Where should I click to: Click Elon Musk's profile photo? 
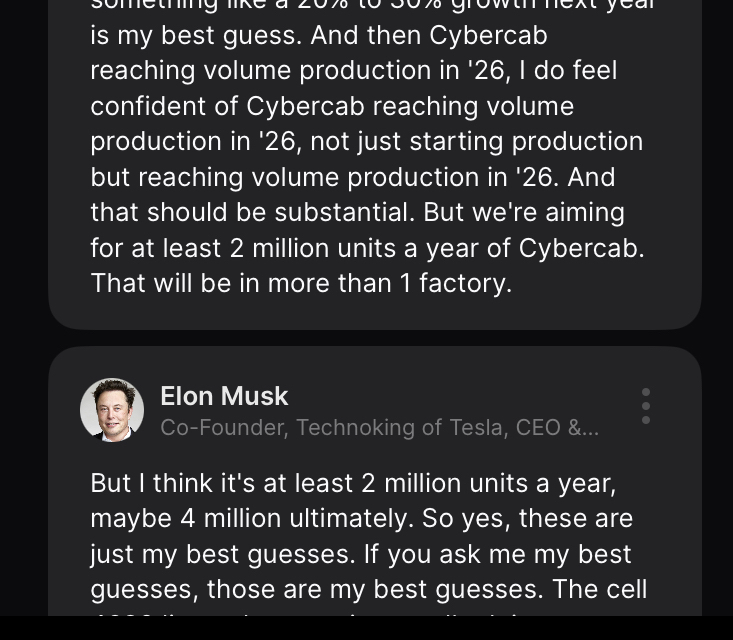[112, 410]
